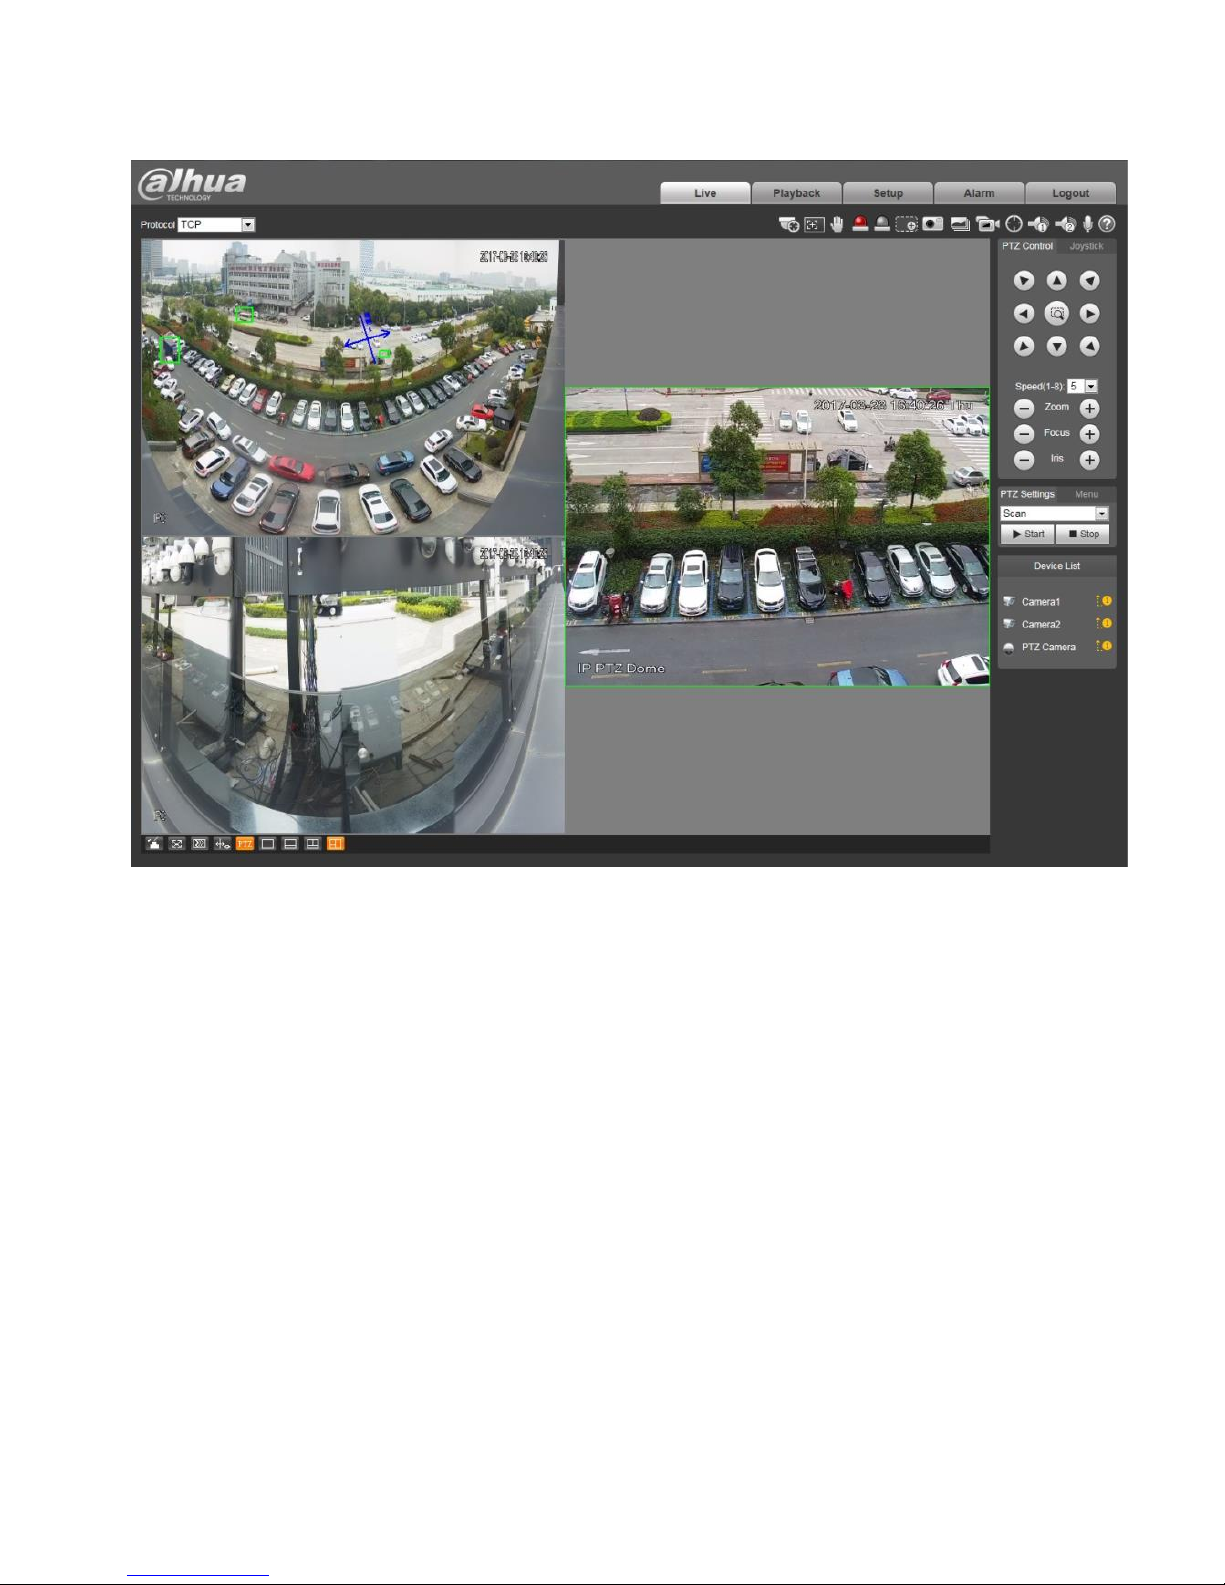Screen dimensions: 1225x1585
Task: Click the red alarm light icon
Action: pyautogui.click(x=860, y=225)
